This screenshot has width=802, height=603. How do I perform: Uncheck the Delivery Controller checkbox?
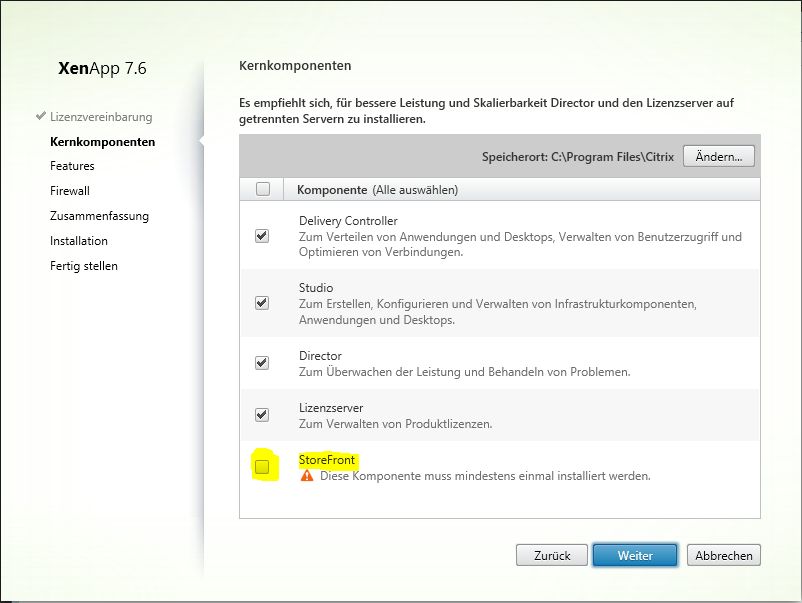262,236
